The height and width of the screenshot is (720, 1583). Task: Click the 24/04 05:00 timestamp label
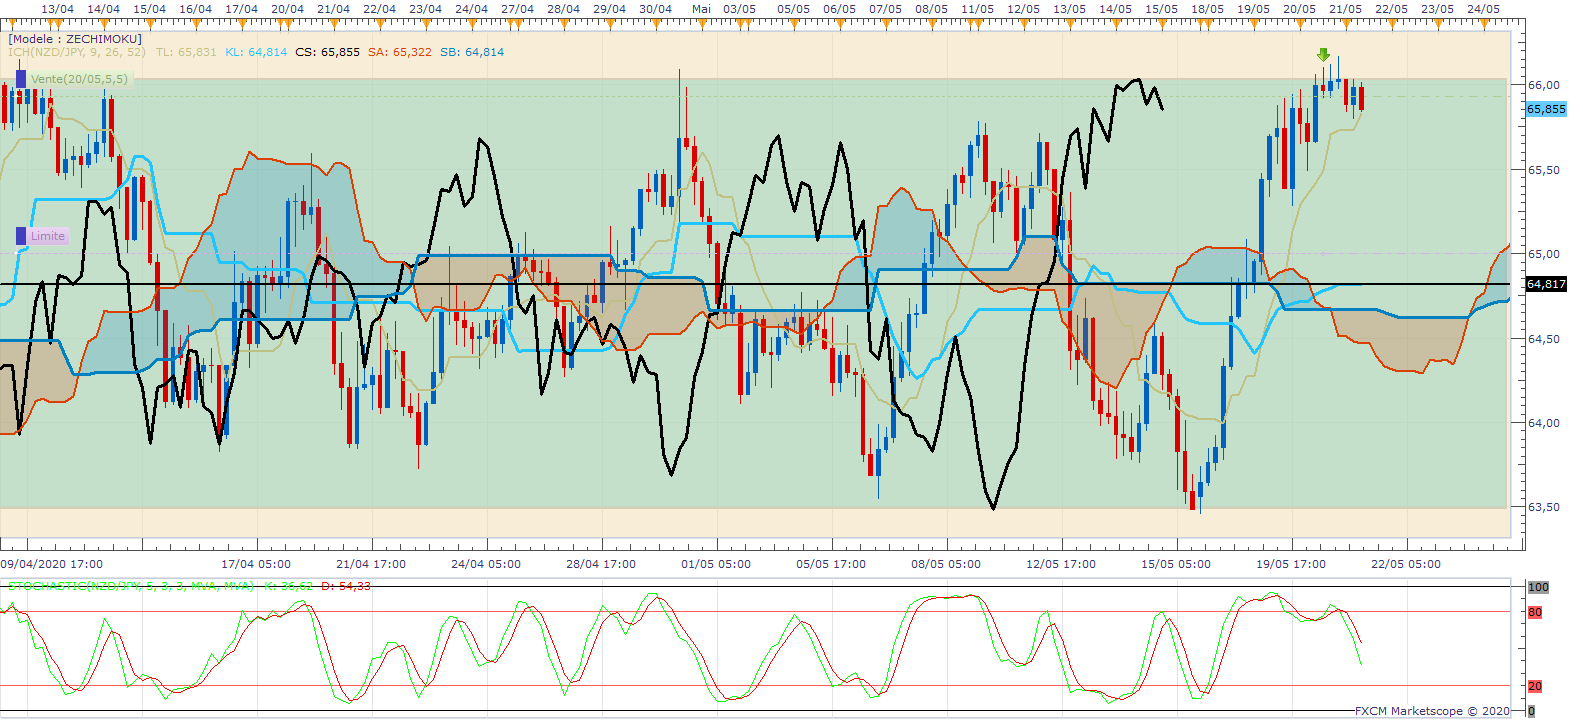coord(486,564)
